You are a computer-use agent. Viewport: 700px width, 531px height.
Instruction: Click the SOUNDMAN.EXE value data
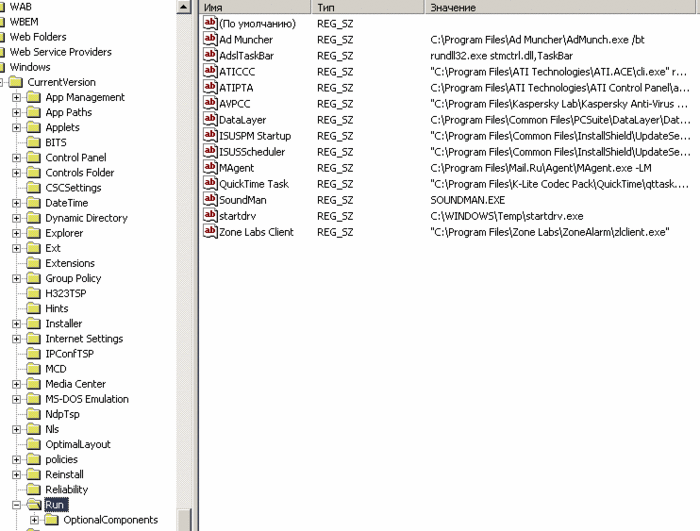[x=467, y=200]
